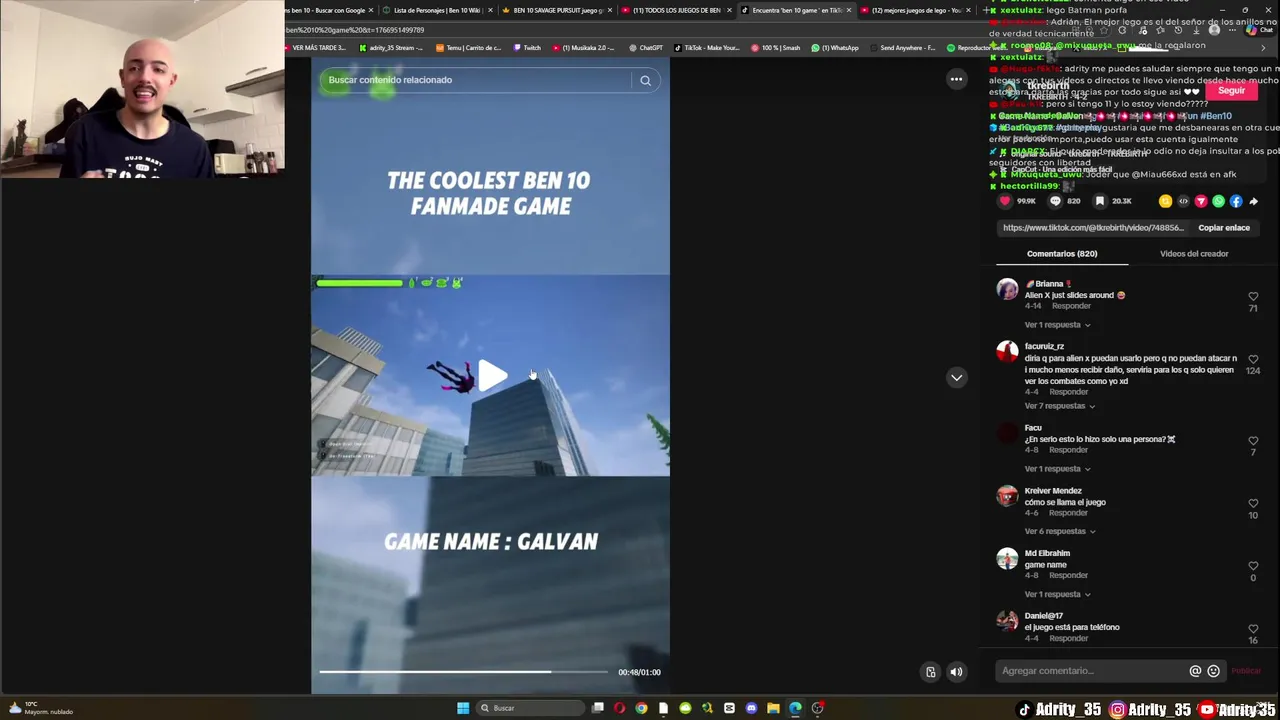
Task: Like Kreiver Mendez's comment with heart
Action: (1253, 503)
